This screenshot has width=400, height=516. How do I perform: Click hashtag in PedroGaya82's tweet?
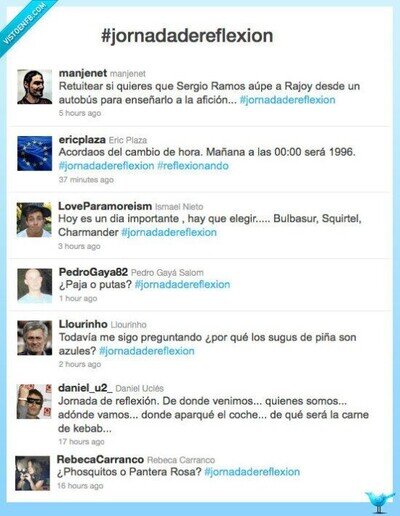tap(182, 284)
